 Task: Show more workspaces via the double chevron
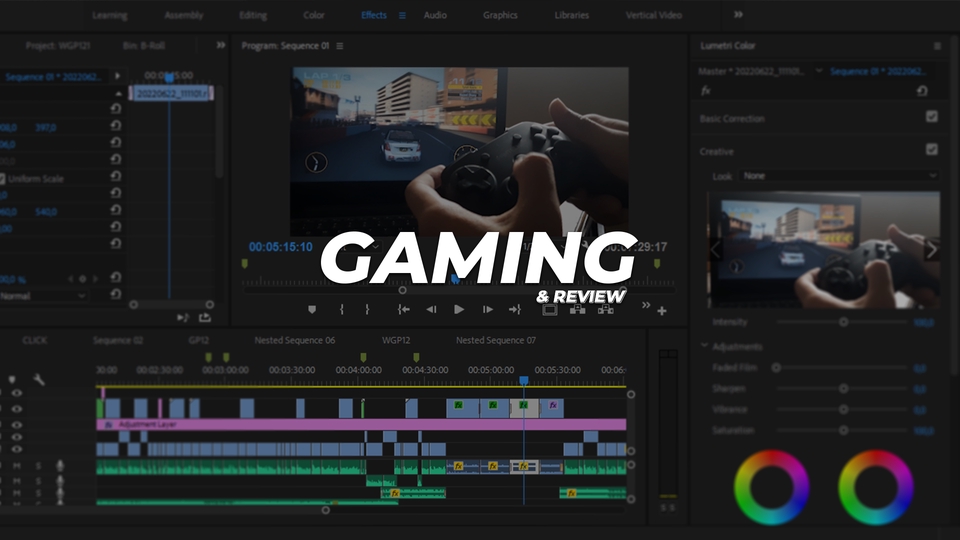[x=738, y=15]
